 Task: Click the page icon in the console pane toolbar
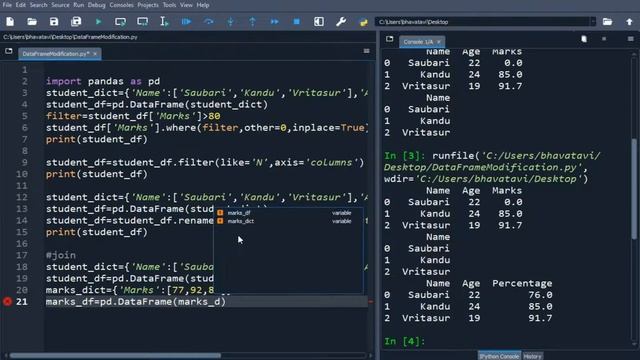click(x=584, y=39)
